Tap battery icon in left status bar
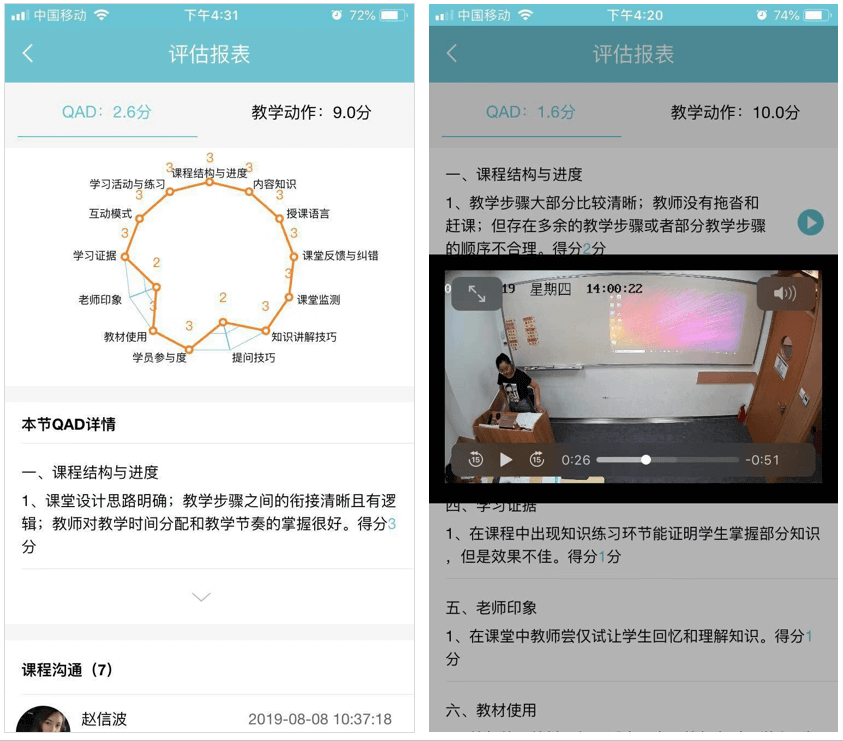Screen dimensions: 843x741 click(394, 15)
